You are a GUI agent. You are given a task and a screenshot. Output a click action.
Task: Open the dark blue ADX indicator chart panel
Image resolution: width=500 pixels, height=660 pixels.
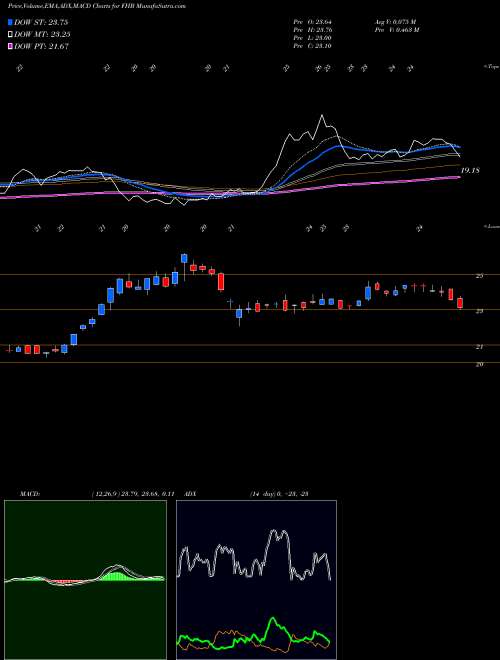tap(256, 580)
